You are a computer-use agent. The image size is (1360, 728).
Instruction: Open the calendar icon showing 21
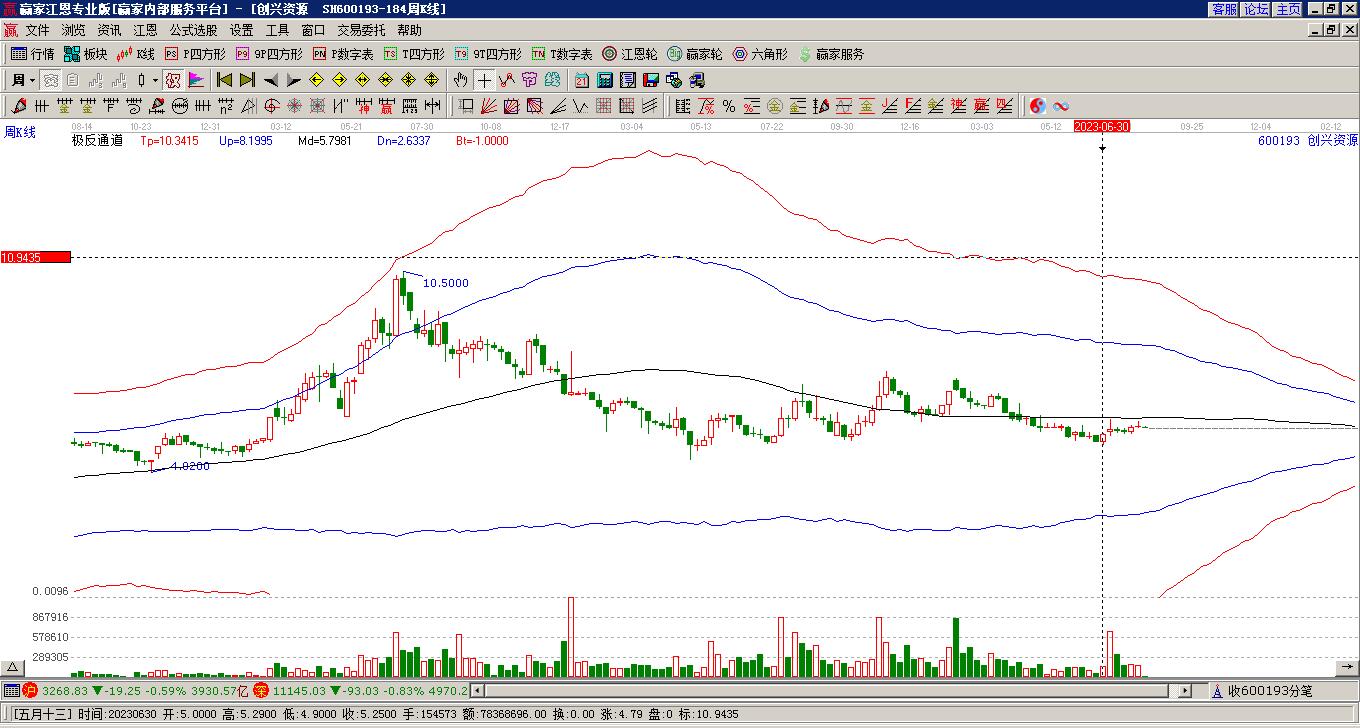pos(582,80)
